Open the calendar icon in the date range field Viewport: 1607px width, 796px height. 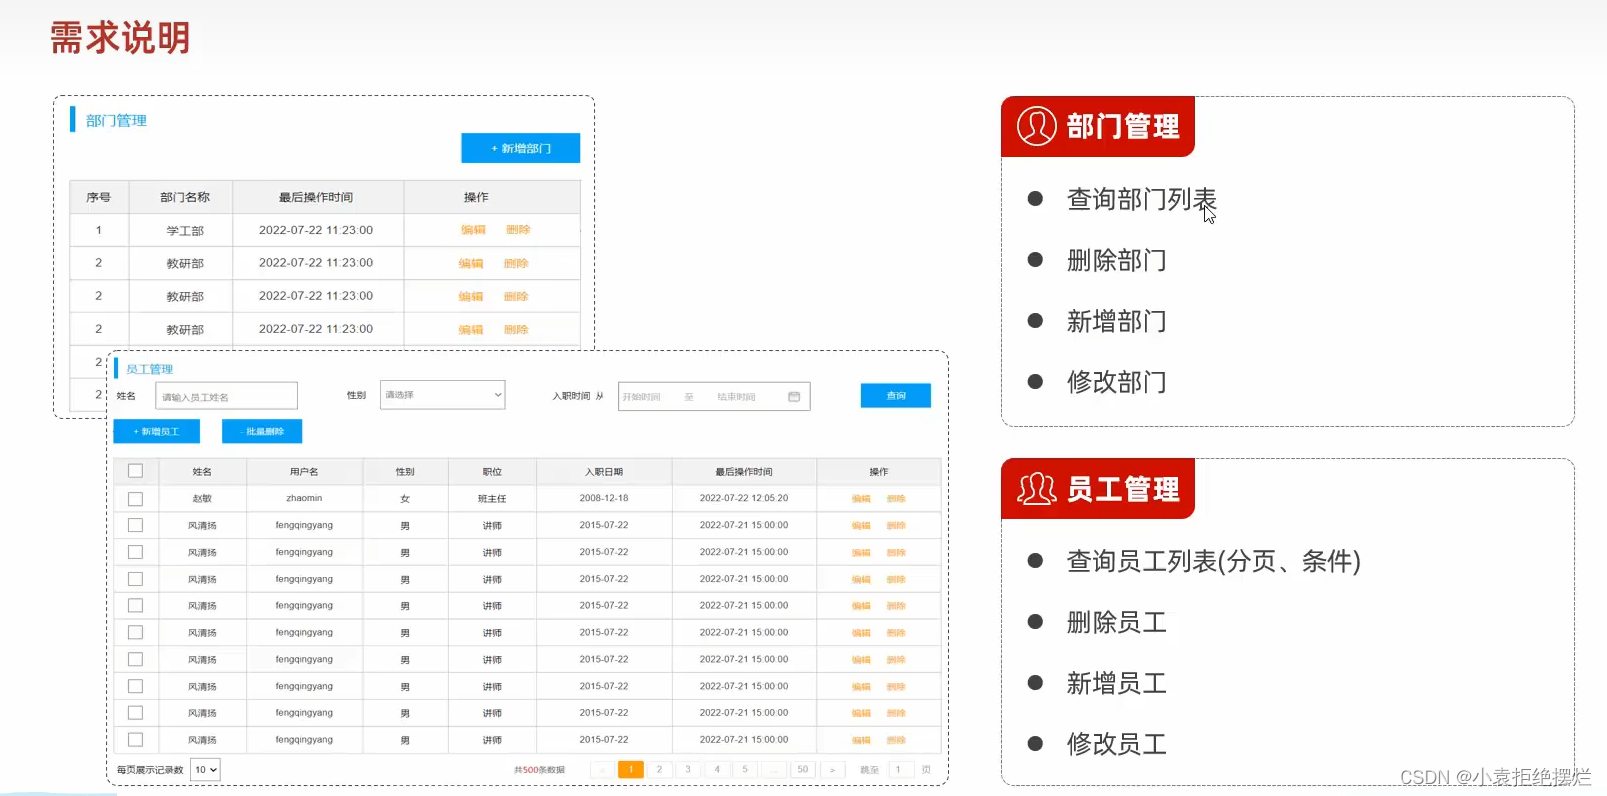click(794, 397)
